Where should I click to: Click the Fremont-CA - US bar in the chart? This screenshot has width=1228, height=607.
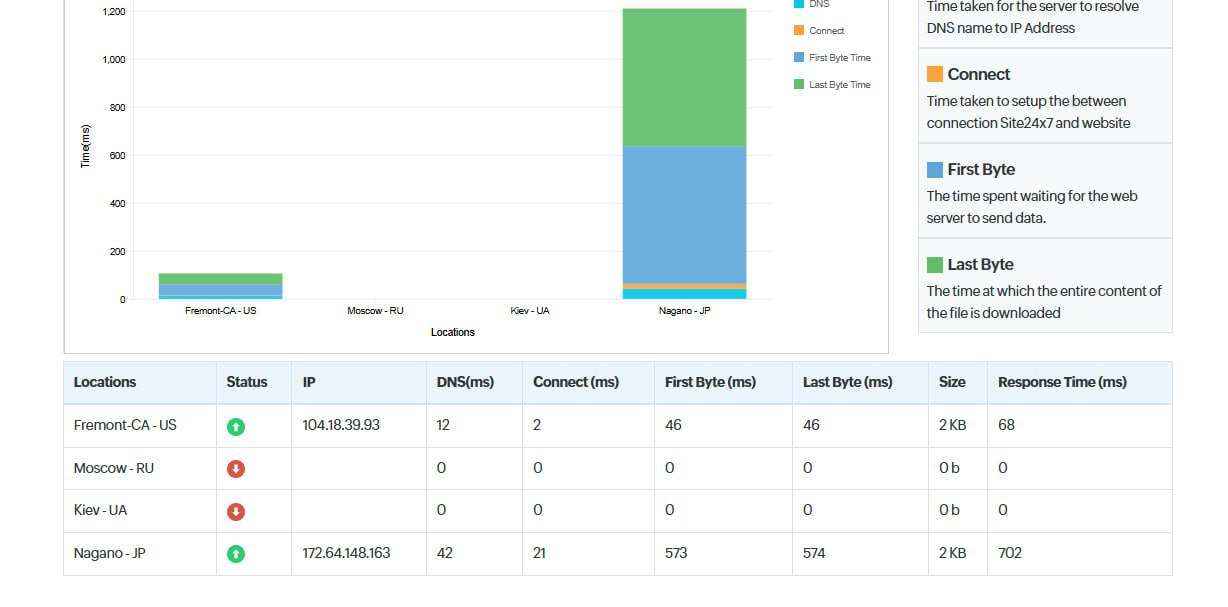click(x=221, y=286)
